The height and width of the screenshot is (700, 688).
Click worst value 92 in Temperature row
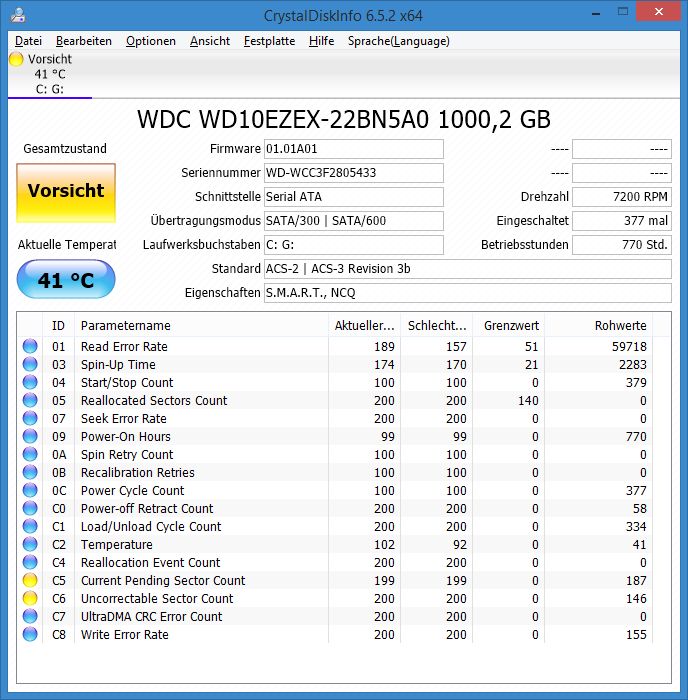click(460, 544)
